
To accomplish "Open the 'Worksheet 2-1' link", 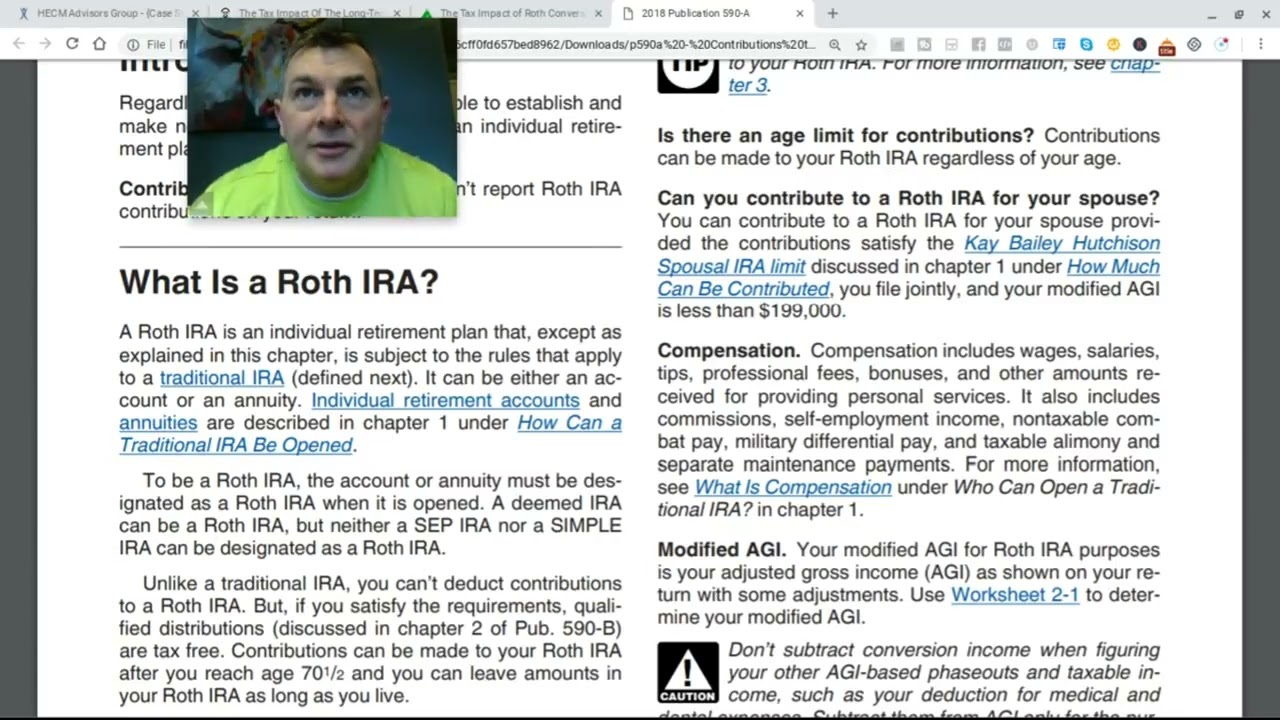I will (1015, 595).
